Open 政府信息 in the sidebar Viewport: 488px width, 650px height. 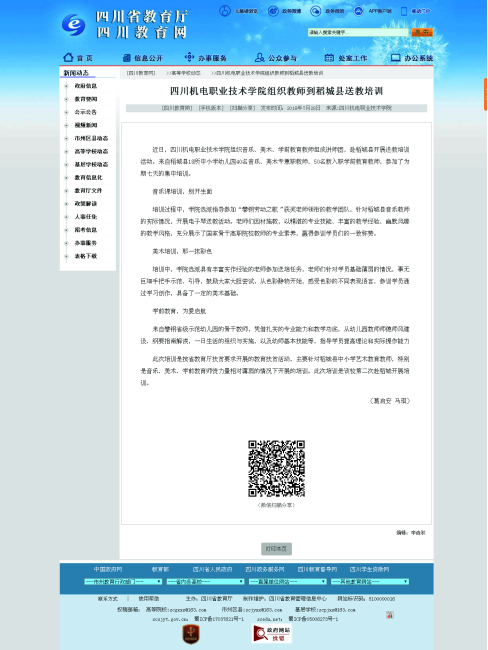coord(86,86)
